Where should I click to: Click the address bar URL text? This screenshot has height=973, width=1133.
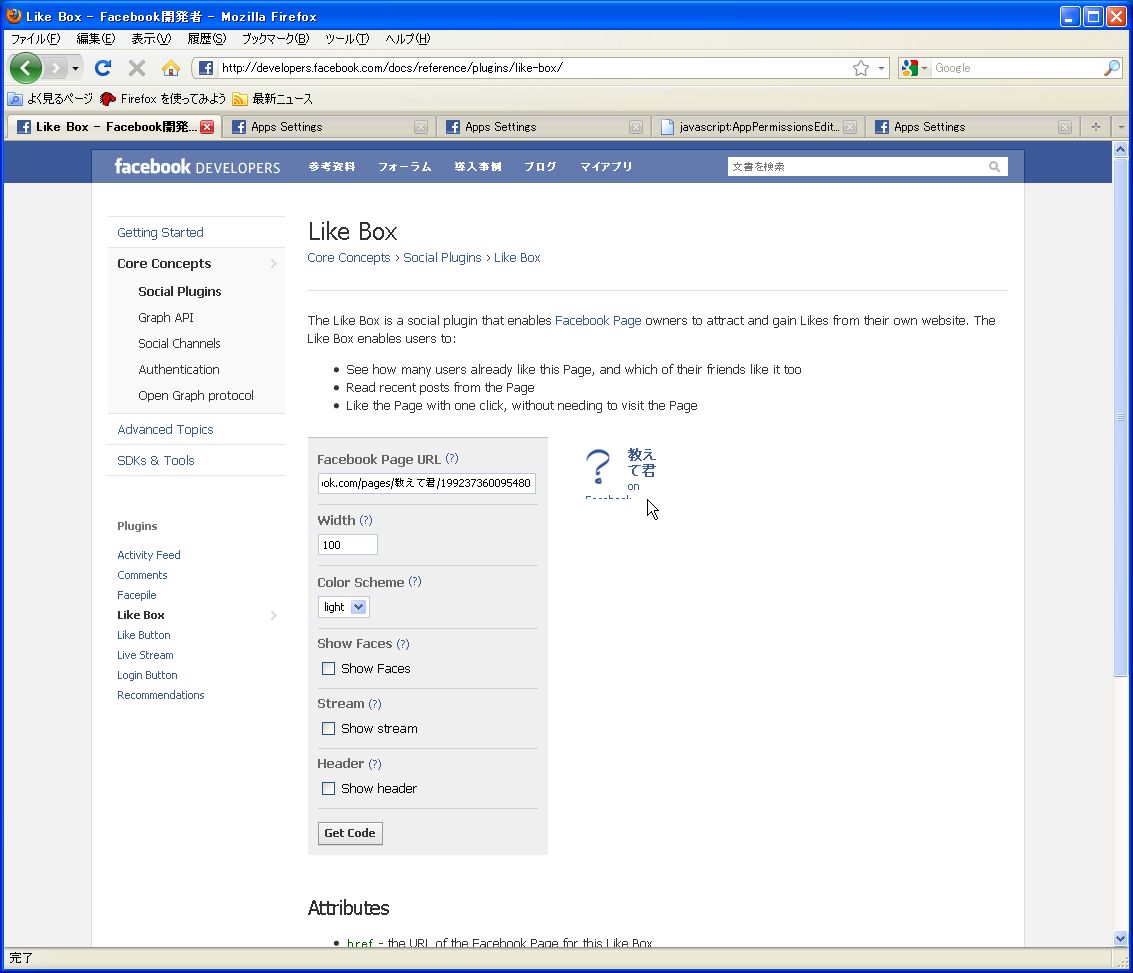(392, 68)
